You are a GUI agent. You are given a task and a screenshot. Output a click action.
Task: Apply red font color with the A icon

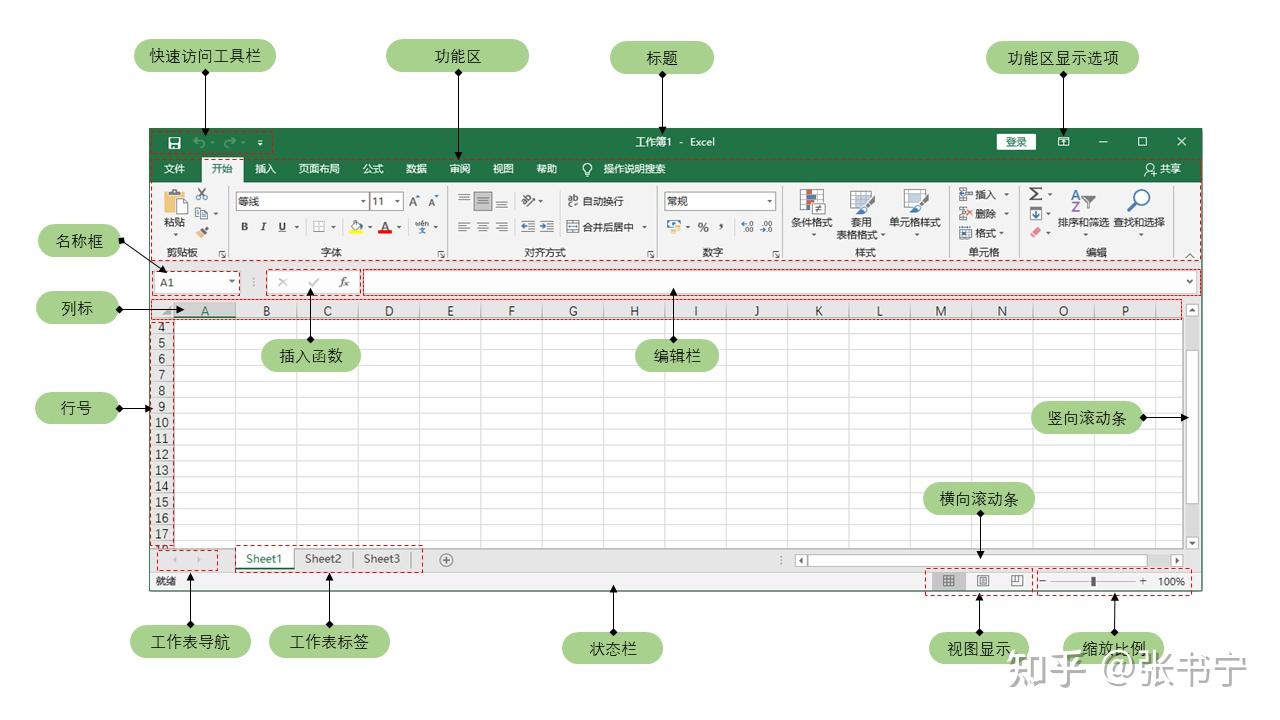coord(385,227)
